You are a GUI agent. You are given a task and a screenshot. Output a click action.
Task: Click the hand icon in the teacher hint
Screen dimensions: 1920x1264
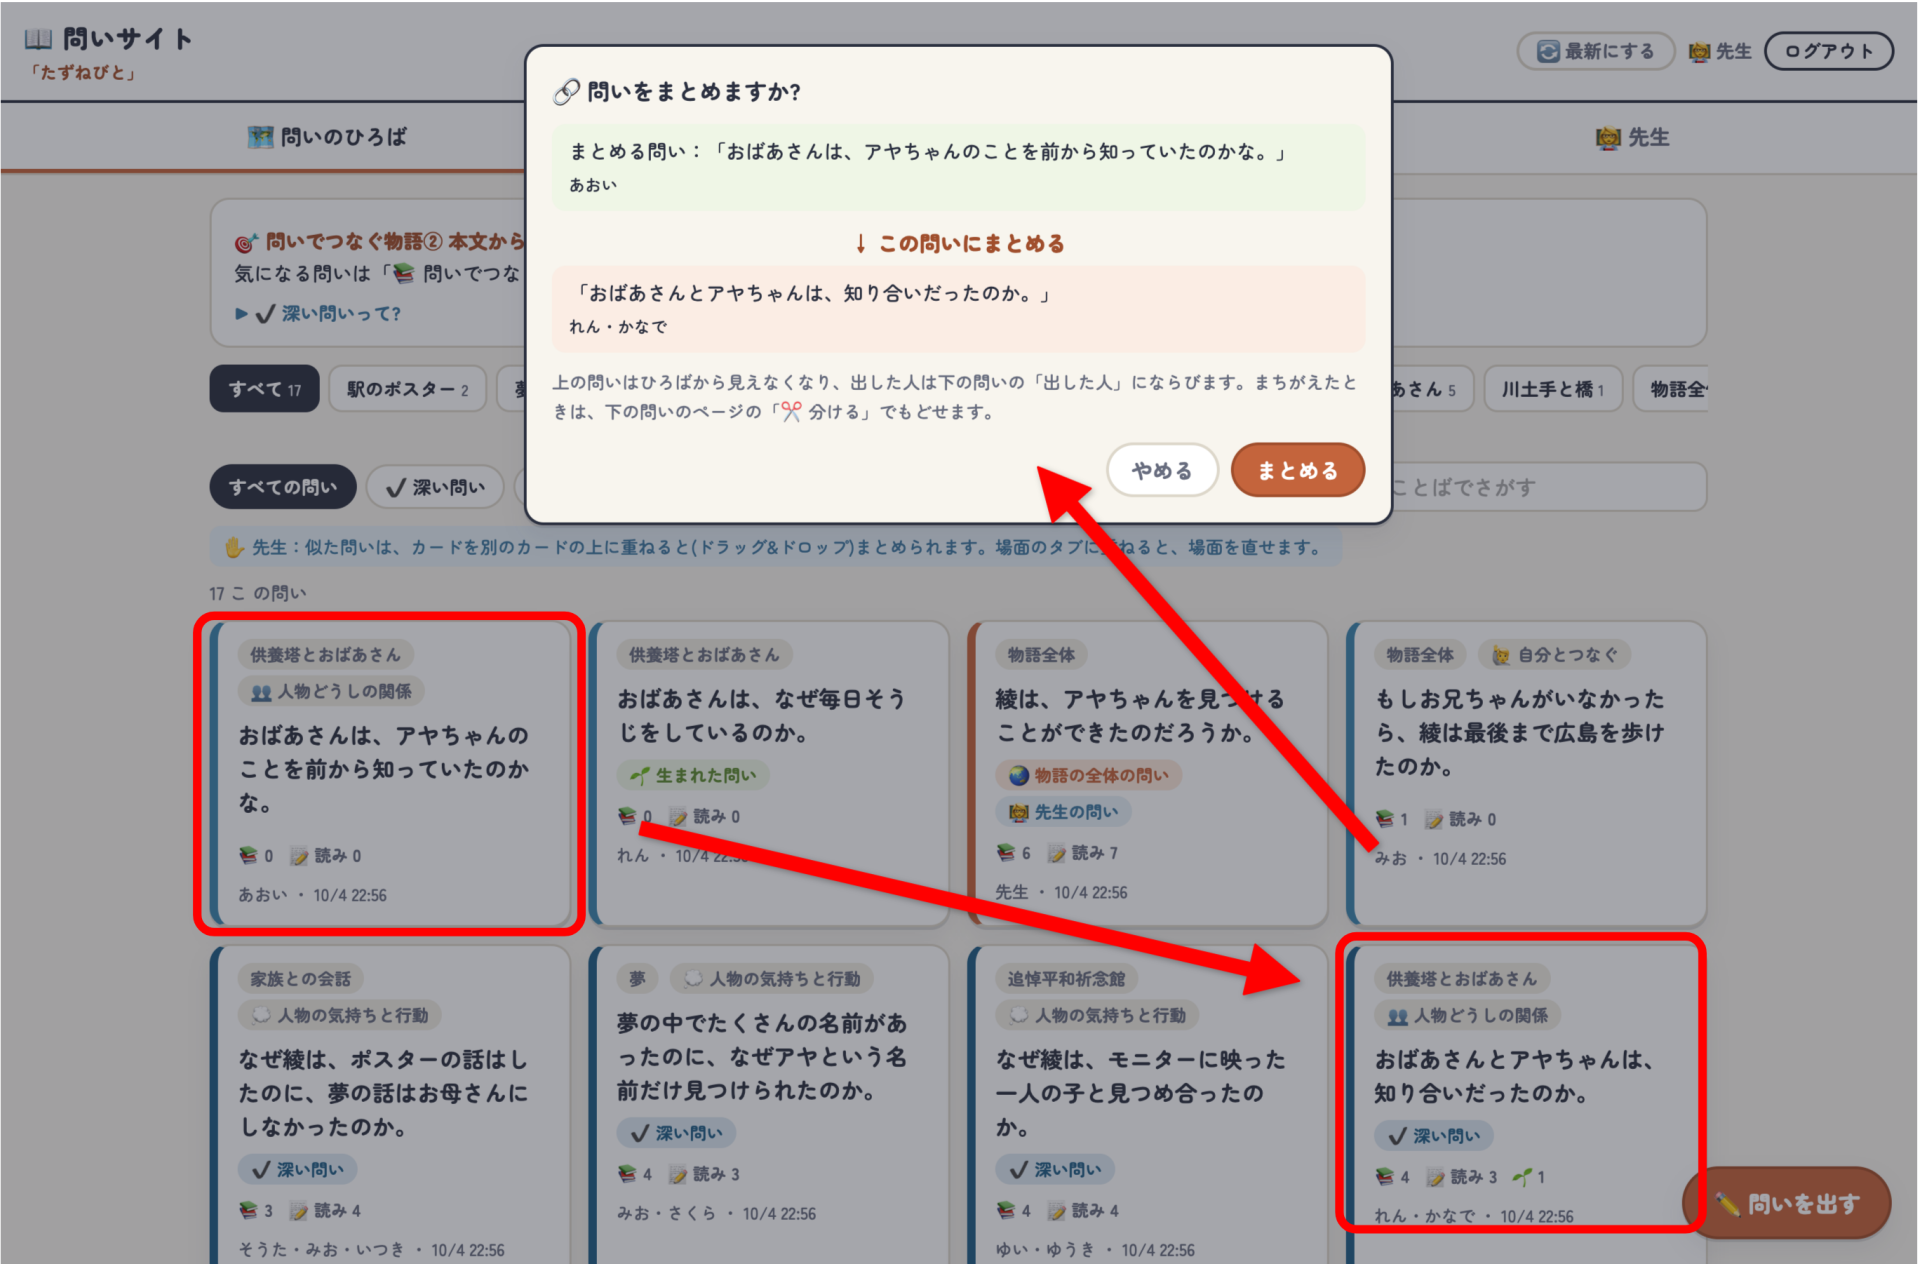[x=234, y=547]
